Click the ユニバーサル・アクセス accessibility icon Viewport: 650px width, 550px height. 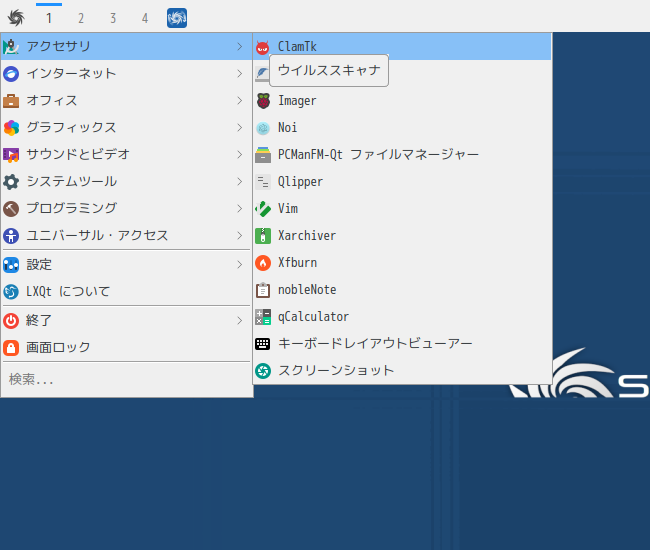11,236
